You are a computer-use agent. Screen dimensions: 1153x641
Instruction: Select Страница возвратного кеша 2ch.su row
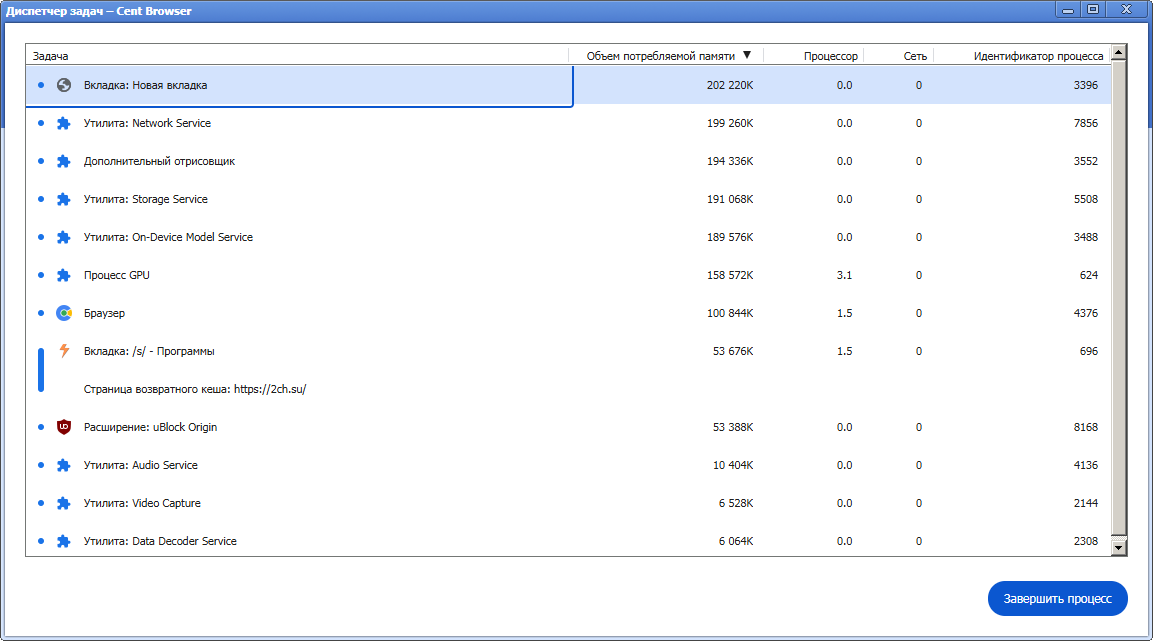(568, 390)
